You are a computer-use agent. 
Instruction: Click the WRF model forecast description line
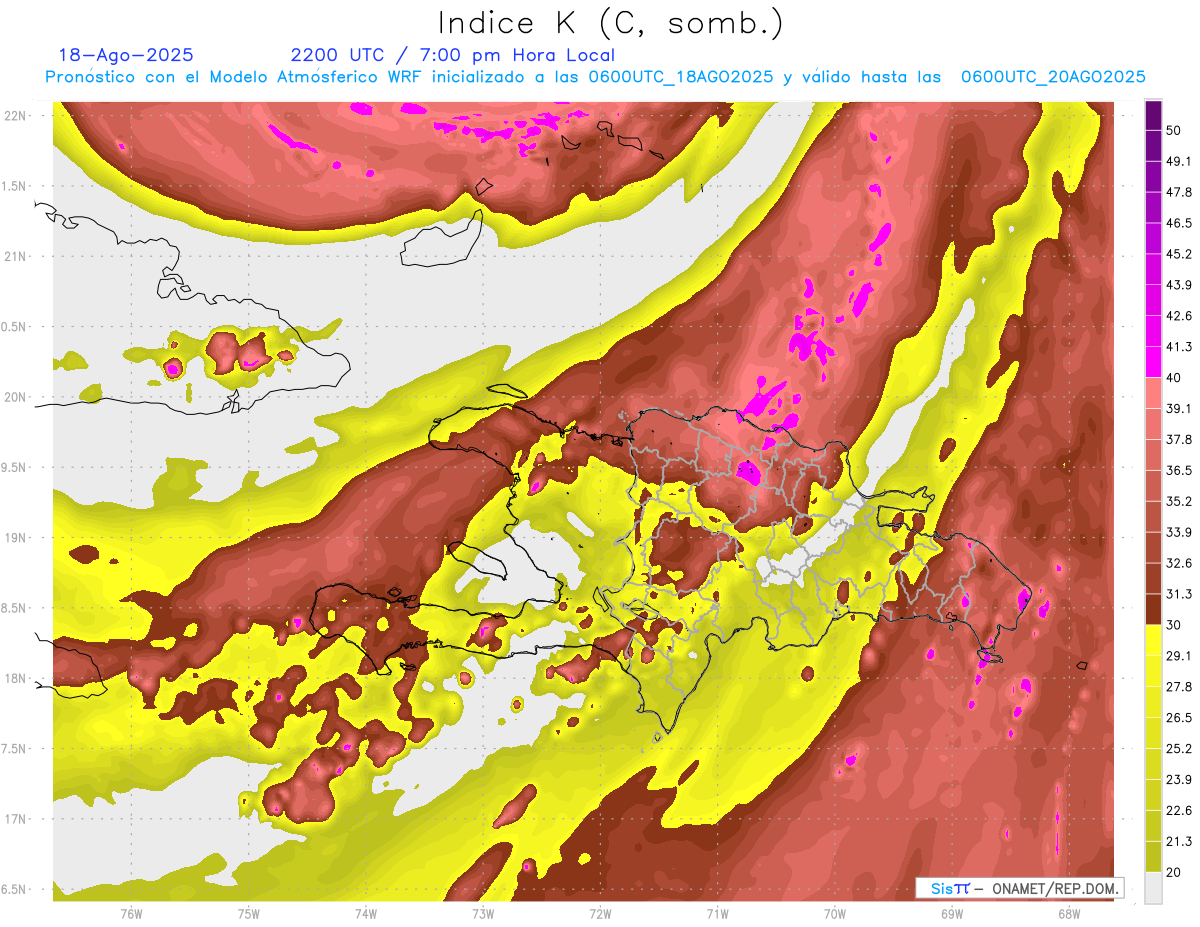point(595,77)
